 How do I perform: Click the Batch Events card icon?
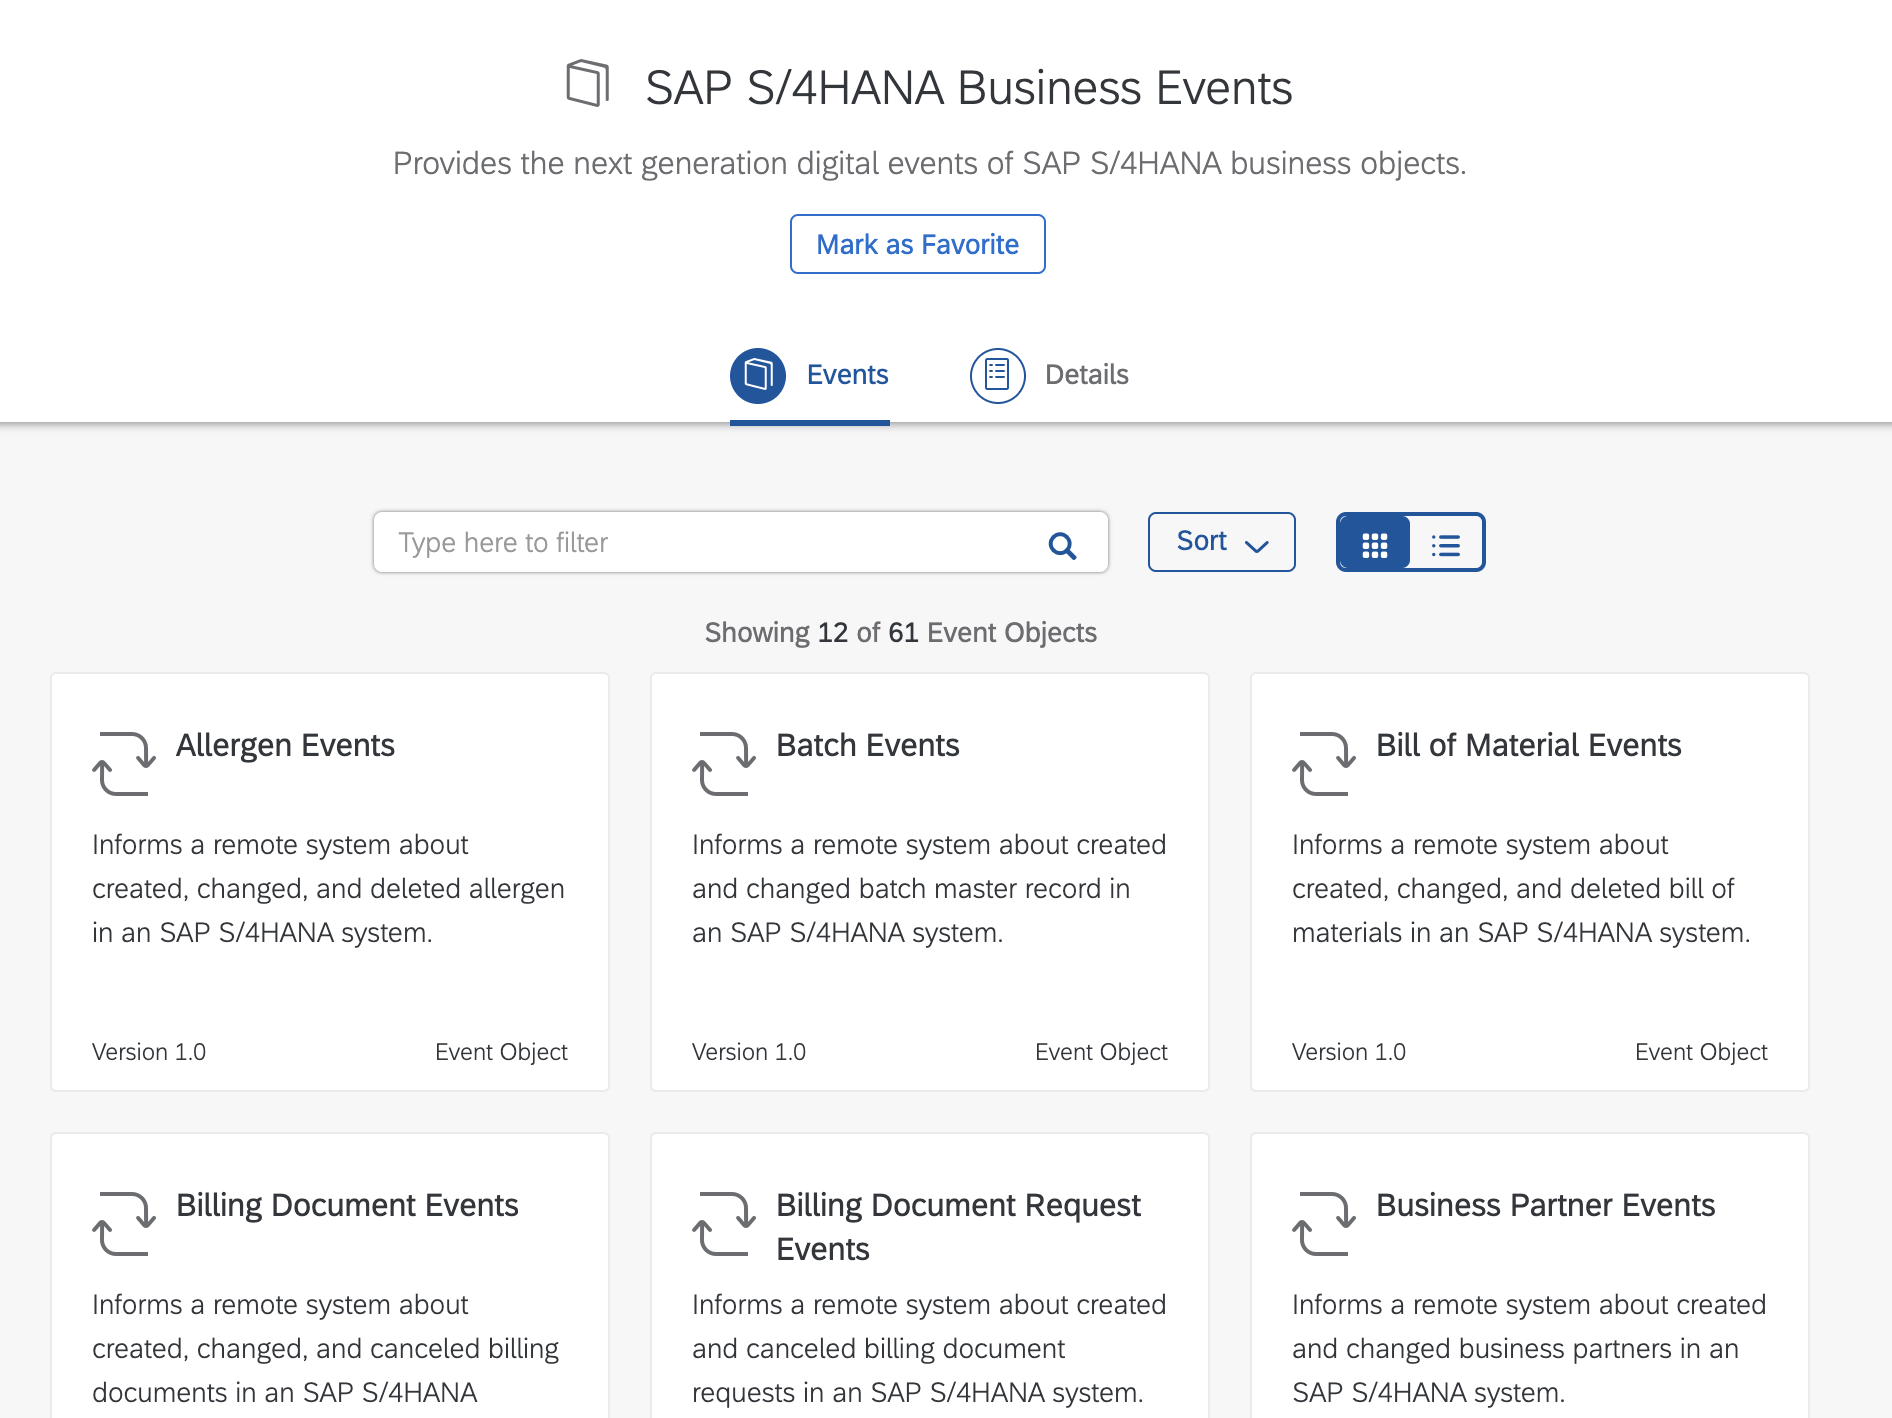[x=724, y=764]
